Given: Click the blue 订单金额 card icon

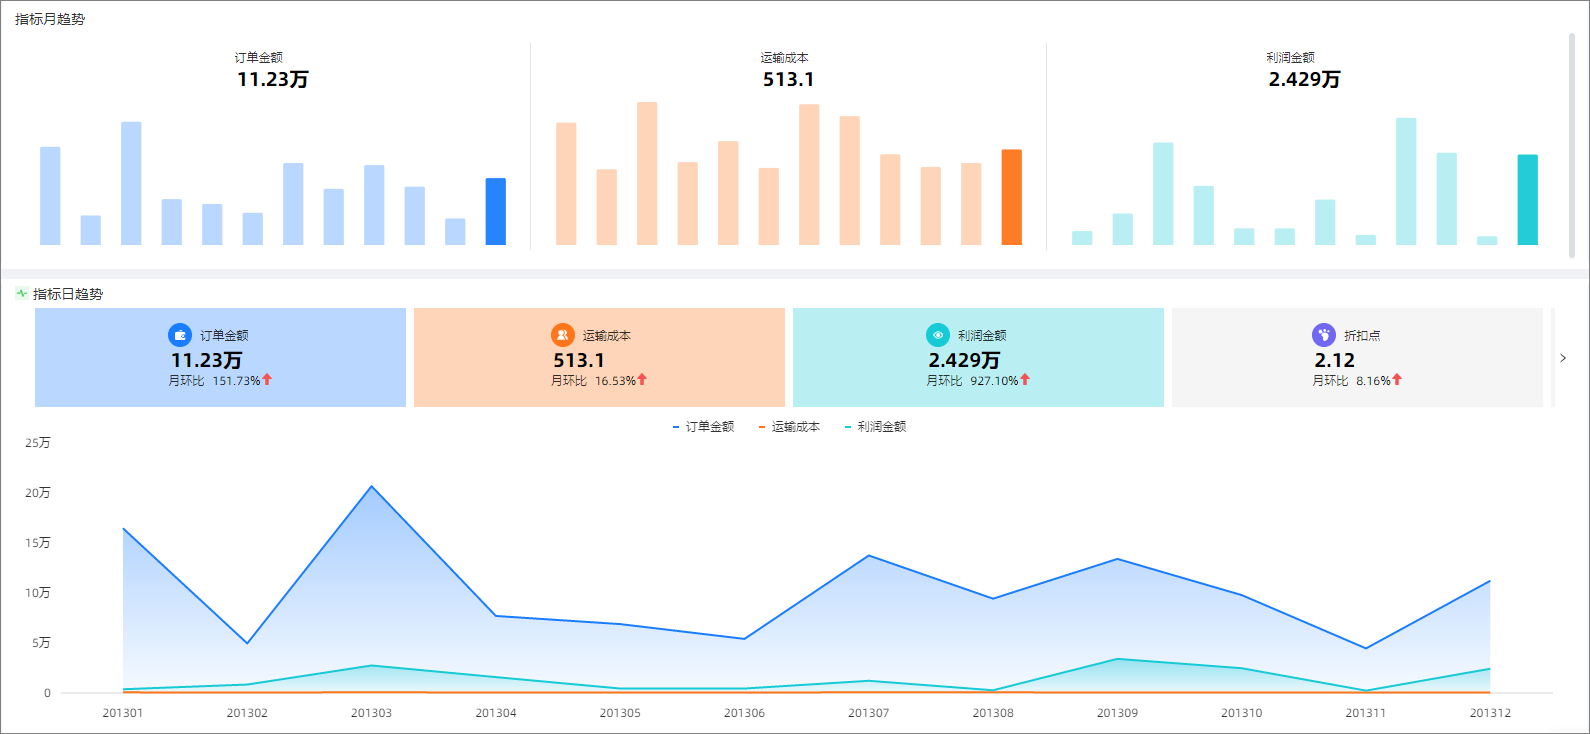Looking at the screenshot, I should click(x=180, y=335).
